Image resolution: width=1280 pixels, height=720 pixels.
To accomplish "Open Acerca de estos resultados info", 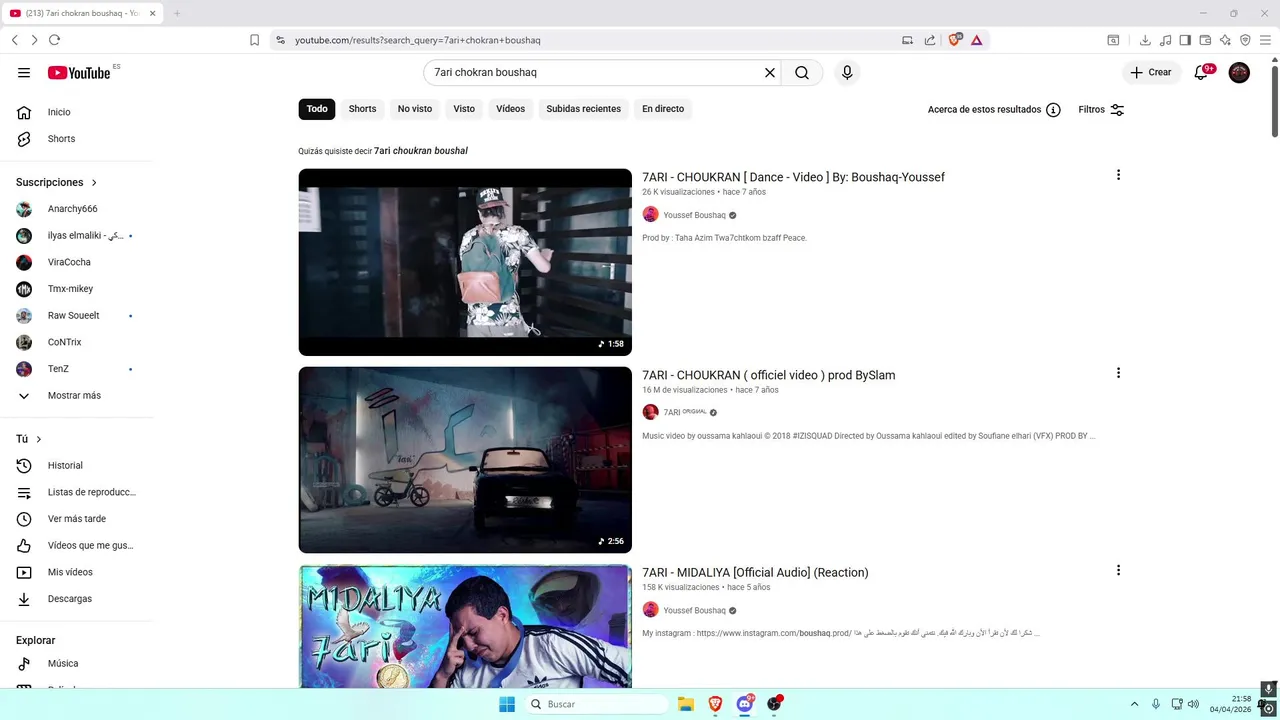I will coord(994,110).
